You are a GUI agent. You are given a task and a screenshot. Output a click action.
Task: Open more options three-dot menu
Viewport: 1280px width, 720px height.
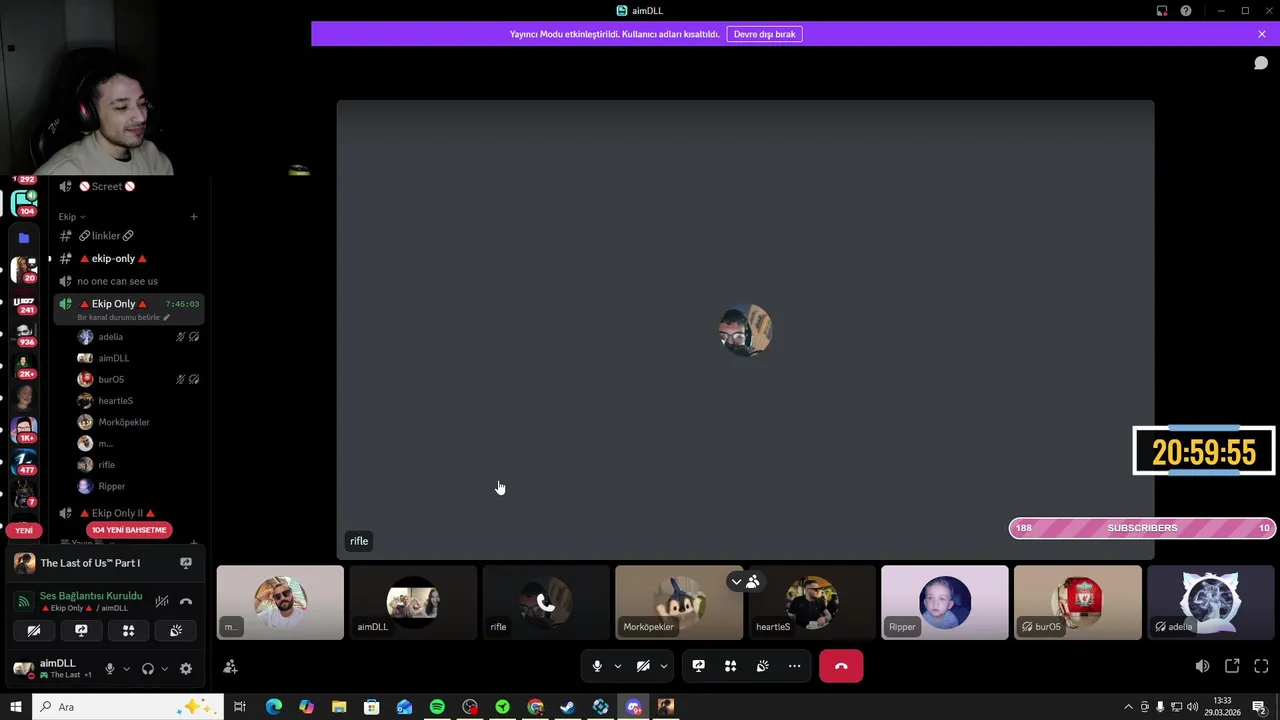pyautogui.click(x=795, y=666)
